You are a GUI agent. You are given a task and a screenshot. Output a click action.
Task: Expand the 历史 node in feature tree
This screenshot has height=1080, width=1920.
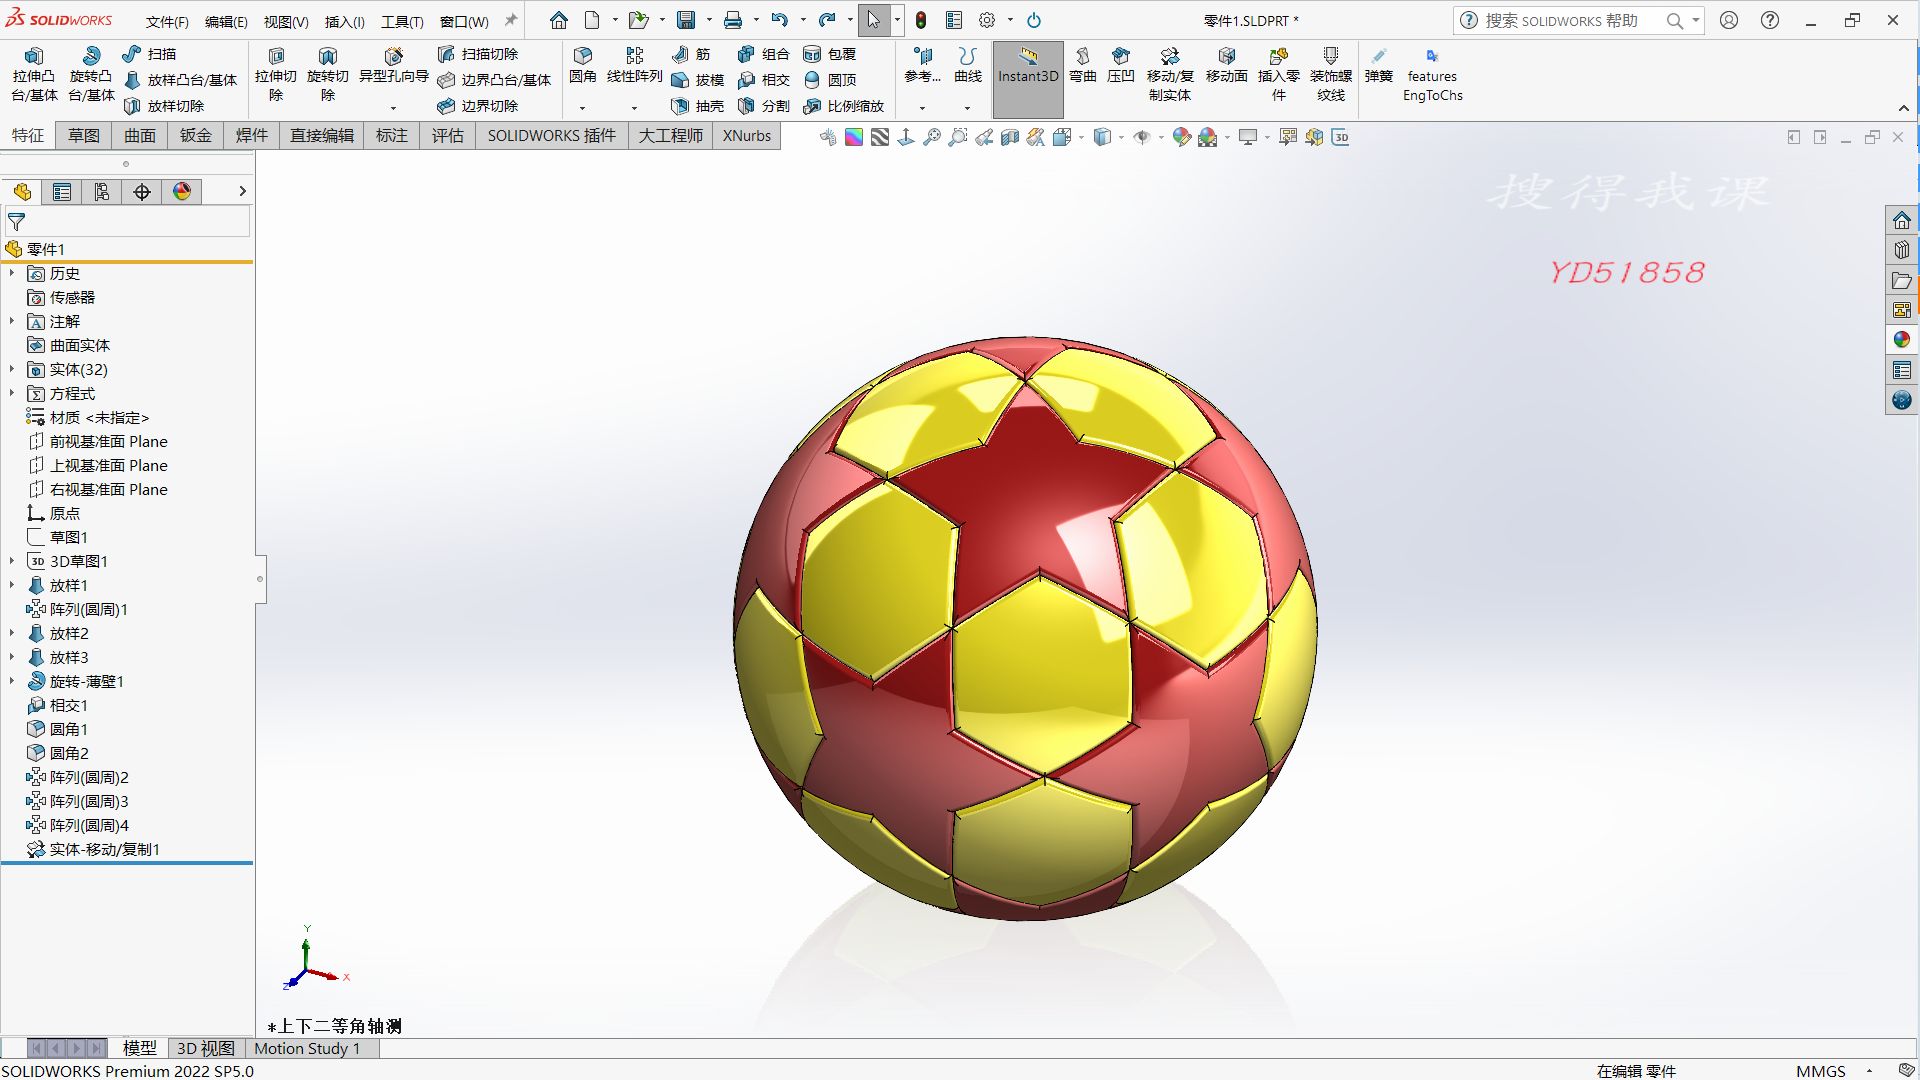click(12, 273)
